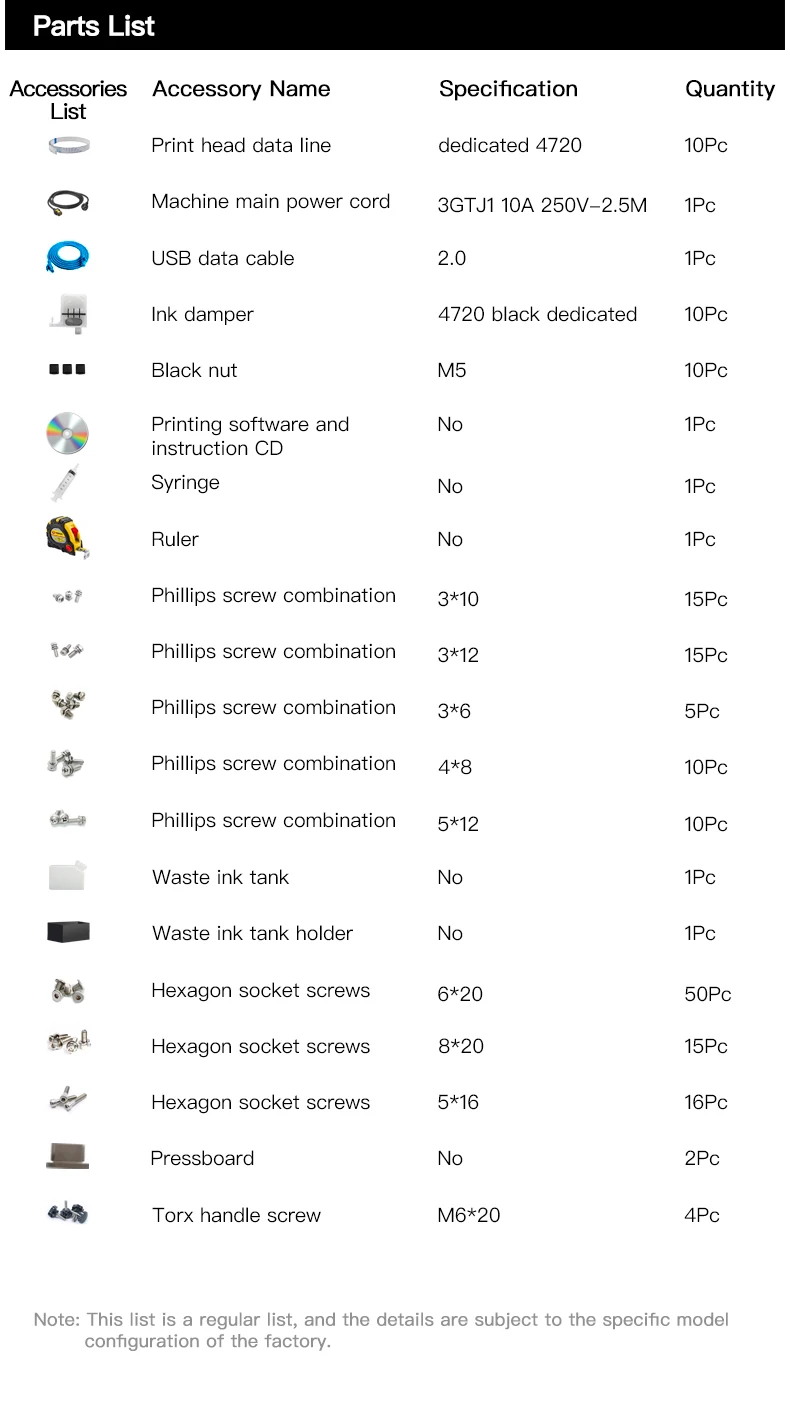The width and height of the screenshot is (790, 1411).
Task: Click the factory configuration note text
Action: (x=381, y=1330)
